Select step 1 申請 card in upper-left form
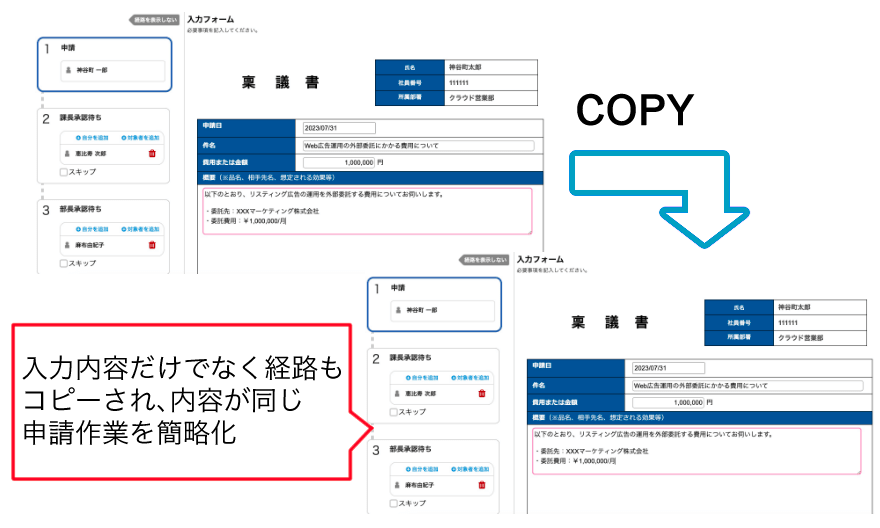 [x=104, y=65]
